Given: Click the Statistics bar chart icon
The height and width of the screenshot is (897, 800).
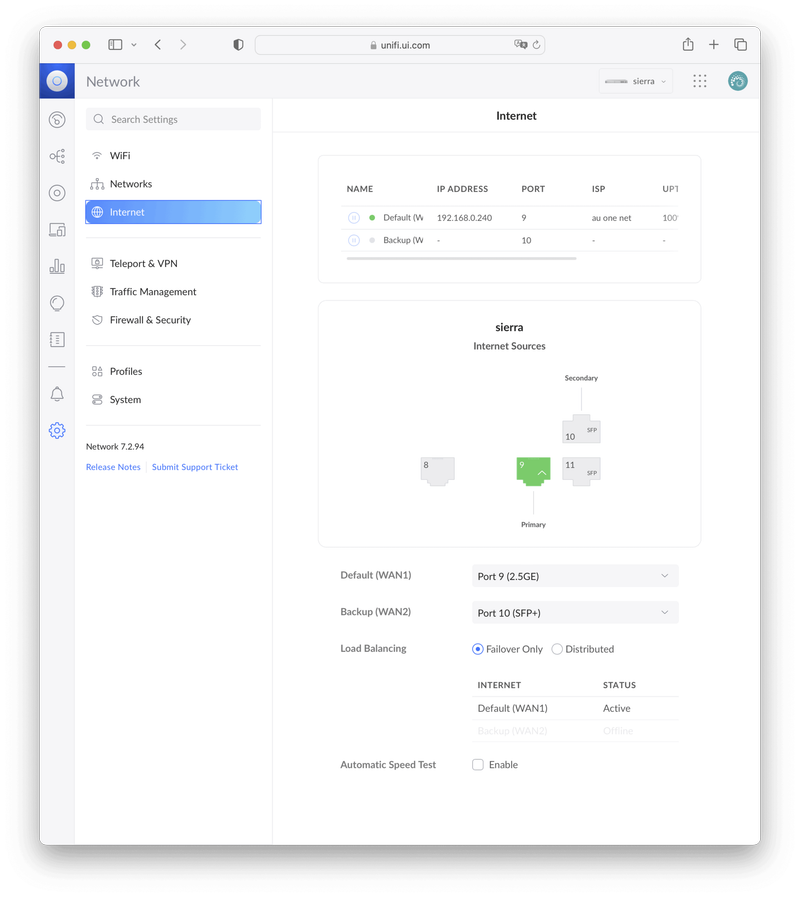Looking at the screenshot, I should click(x=57, y=266).
